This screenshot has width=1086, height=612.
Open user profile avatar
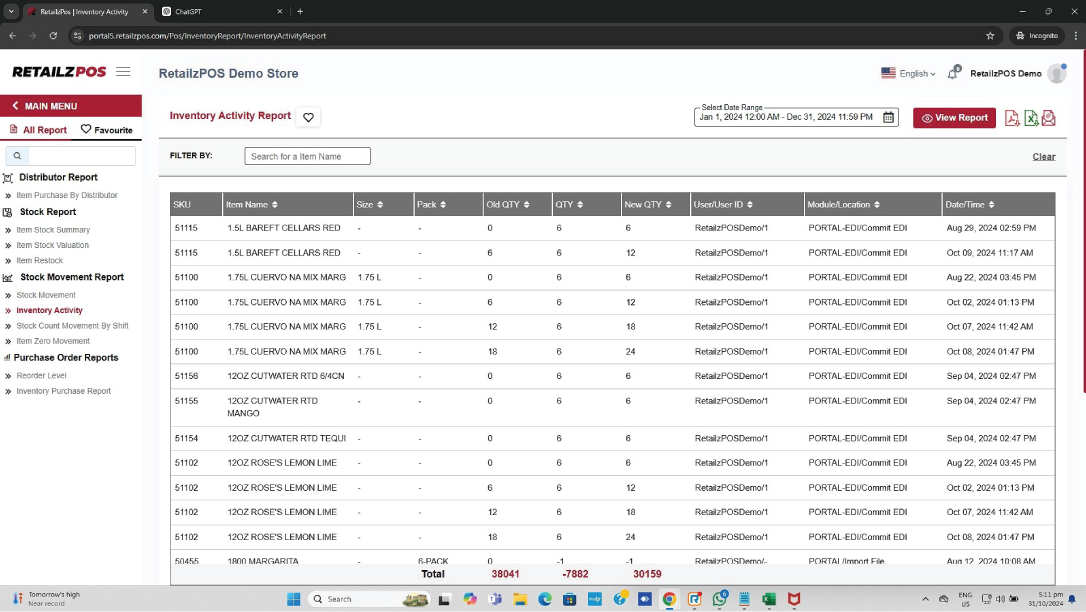point(1056,73)
